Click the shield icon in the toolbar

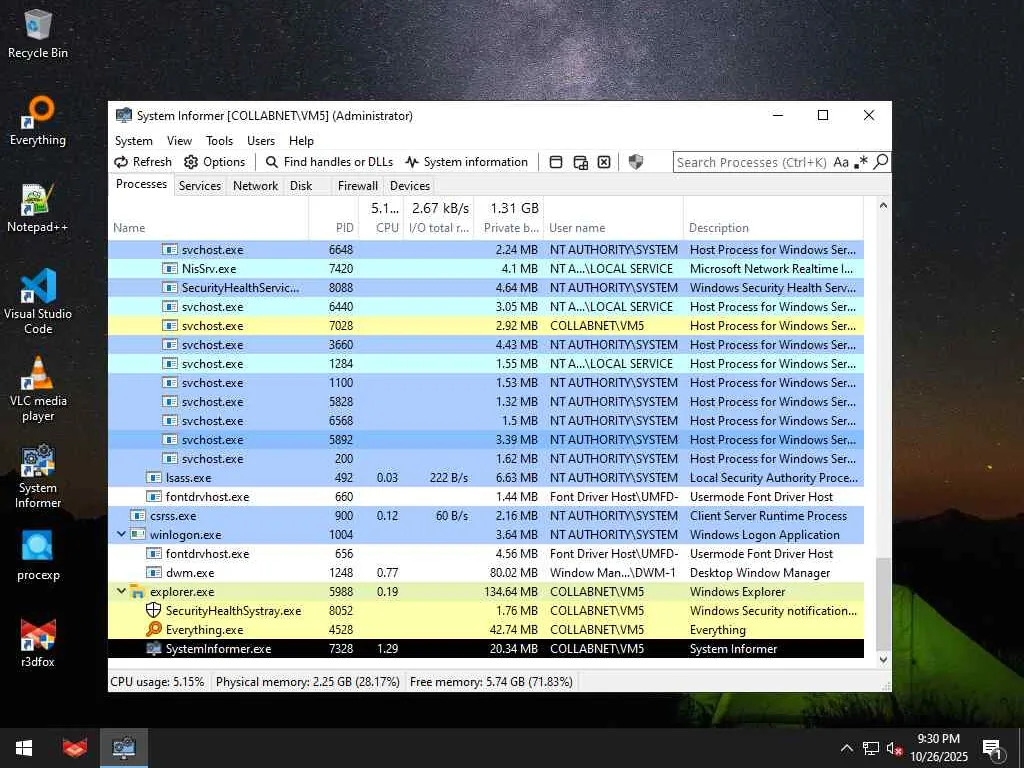point(635,162)
